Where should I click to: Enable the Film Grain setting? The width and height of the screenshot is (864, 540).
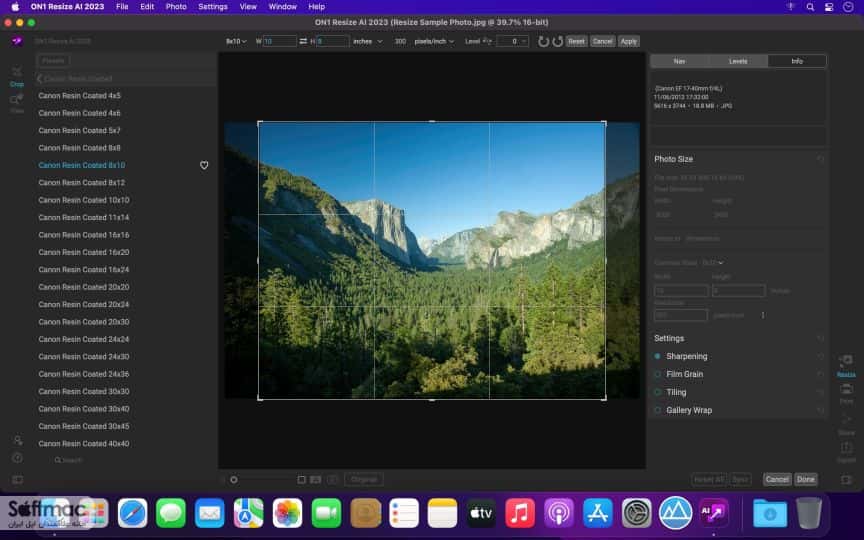tap(657, 374)
